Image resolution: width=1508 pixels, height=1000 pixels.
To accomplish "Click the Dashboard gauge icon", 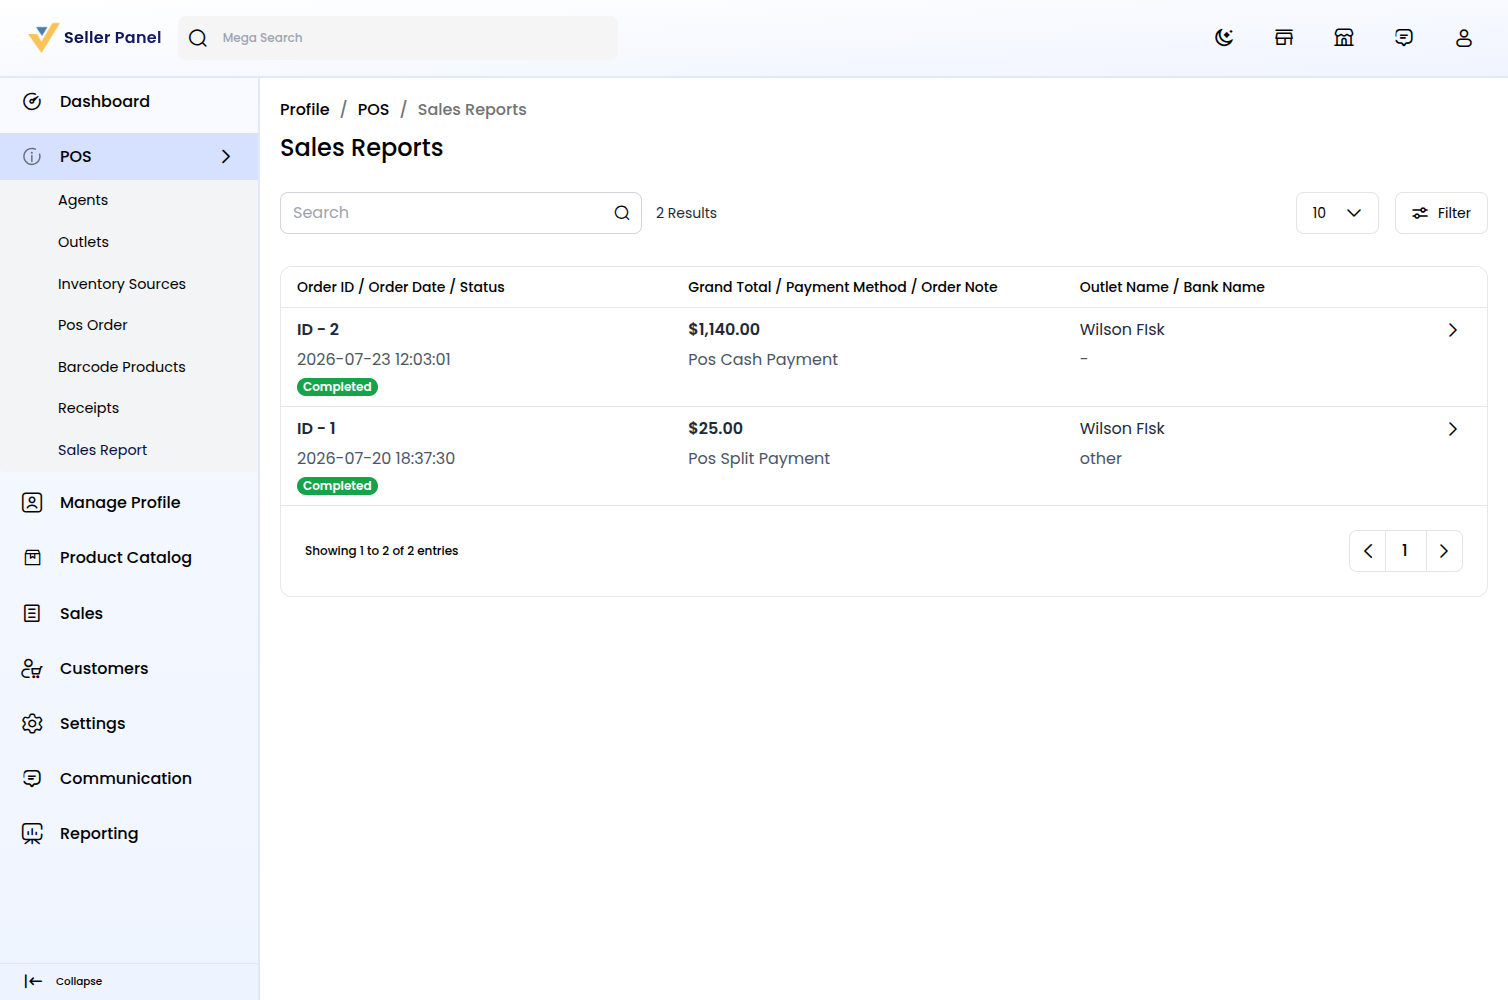I will (32, 102).
